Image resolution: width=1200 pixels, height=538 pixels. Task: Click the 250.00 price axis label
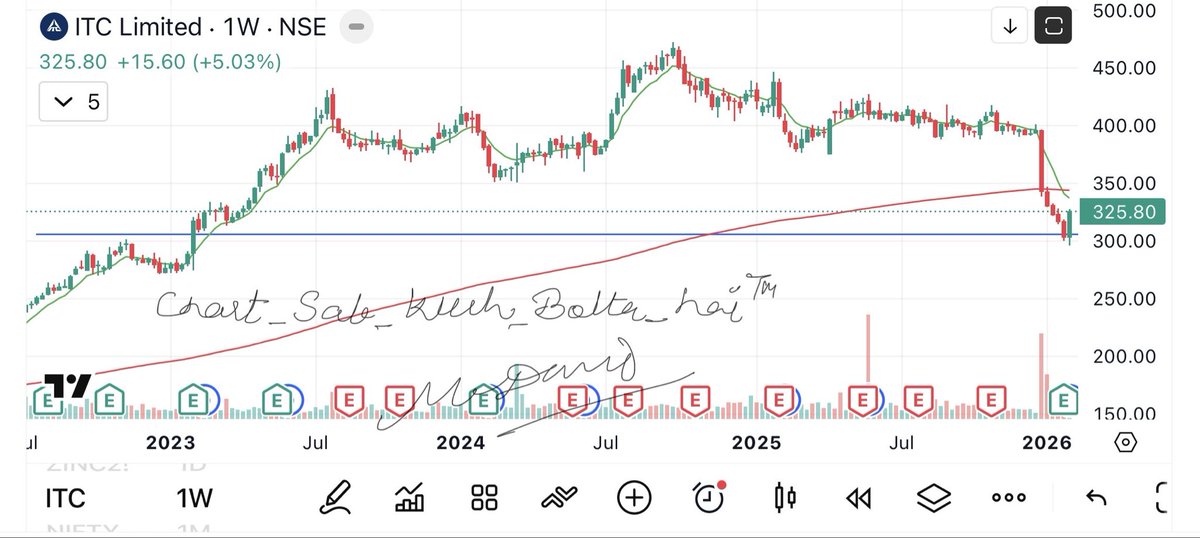coord(1124,299)
